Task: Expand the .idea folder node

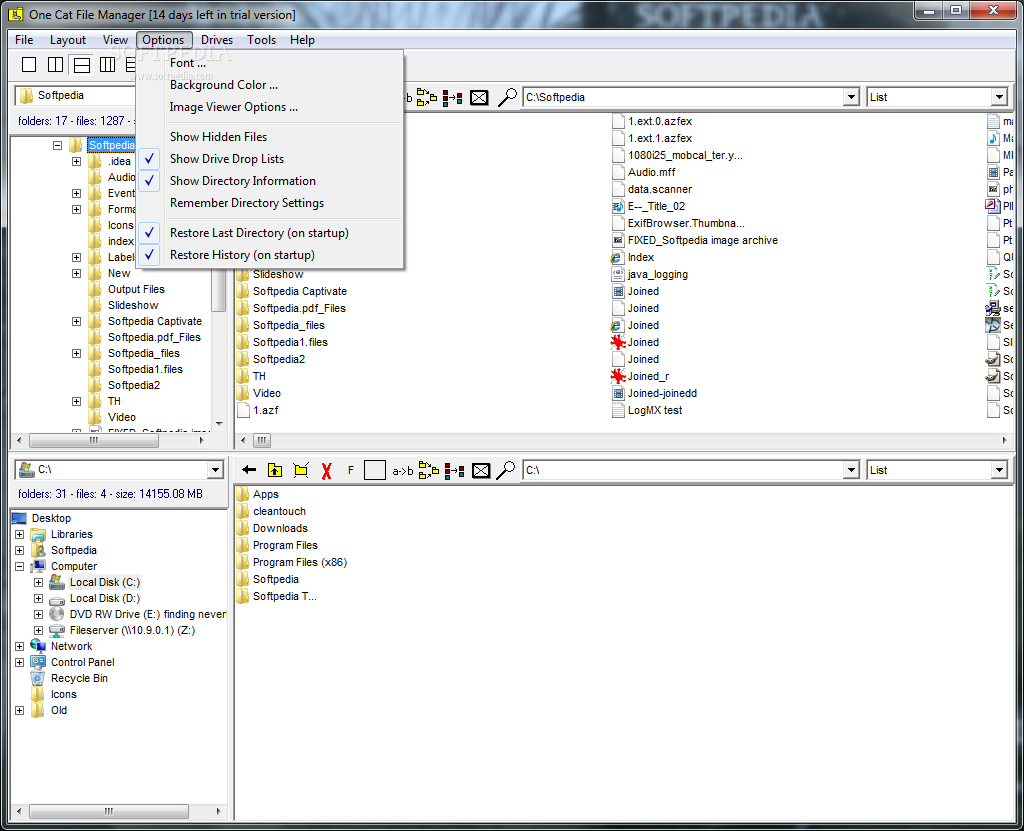Action: (x=76, y=161)
